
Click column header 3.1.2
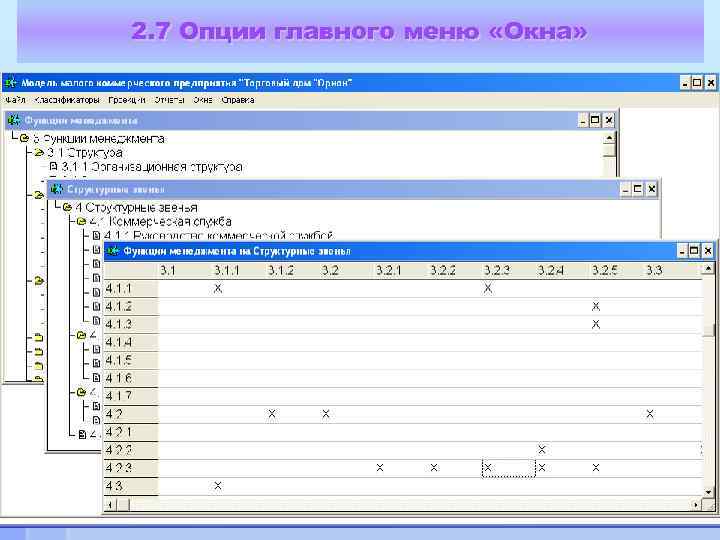pyautogui.click(x=281, y=270)
